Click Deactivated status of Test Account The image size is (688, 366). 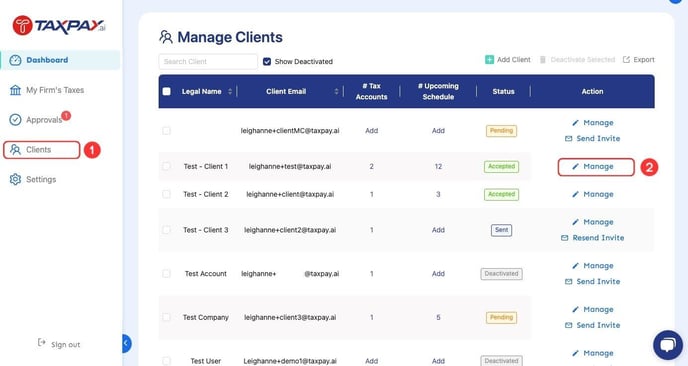[501, 273]
